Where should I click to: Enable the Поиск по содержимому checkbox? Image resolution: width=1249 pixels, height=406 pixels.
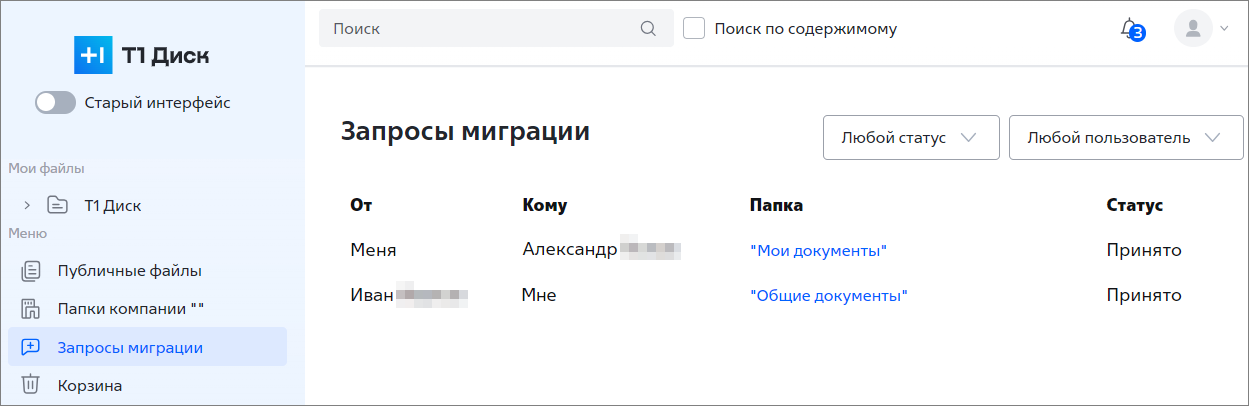(694, 28)
